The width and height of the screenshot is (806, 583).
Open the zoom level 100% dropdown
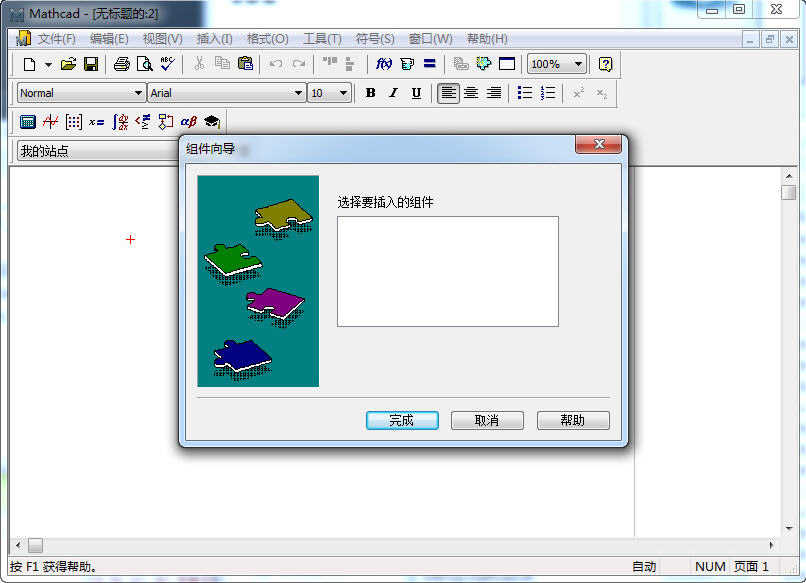(x=578, y=64)
